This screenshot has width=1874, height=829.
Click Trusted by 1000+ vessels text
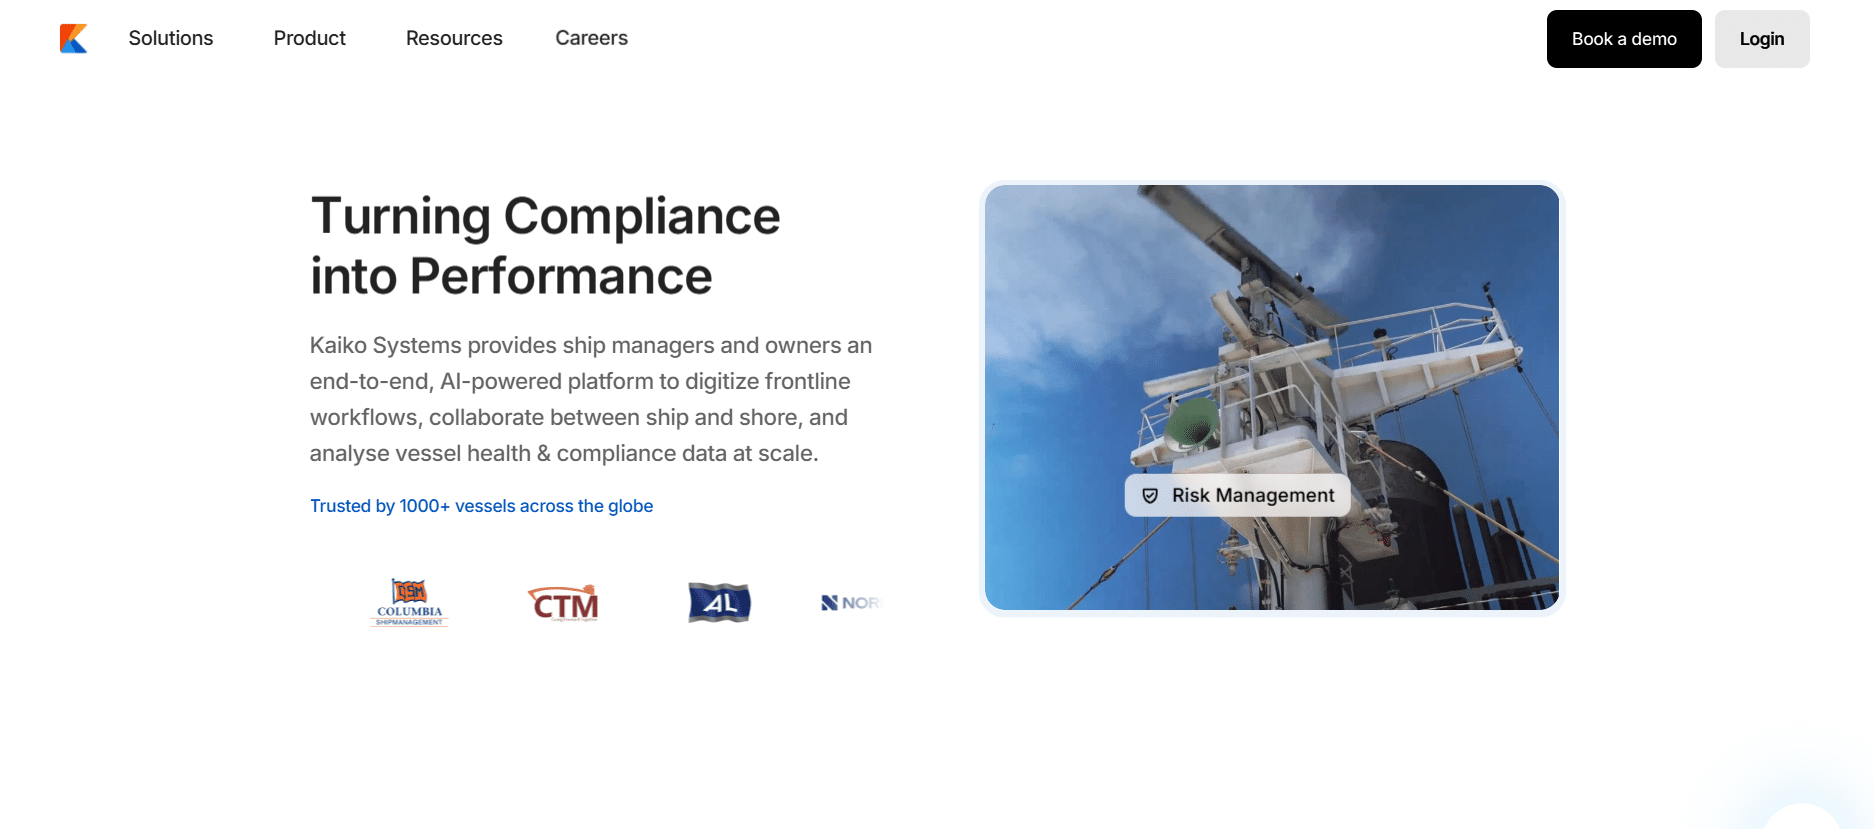(481, 506)
